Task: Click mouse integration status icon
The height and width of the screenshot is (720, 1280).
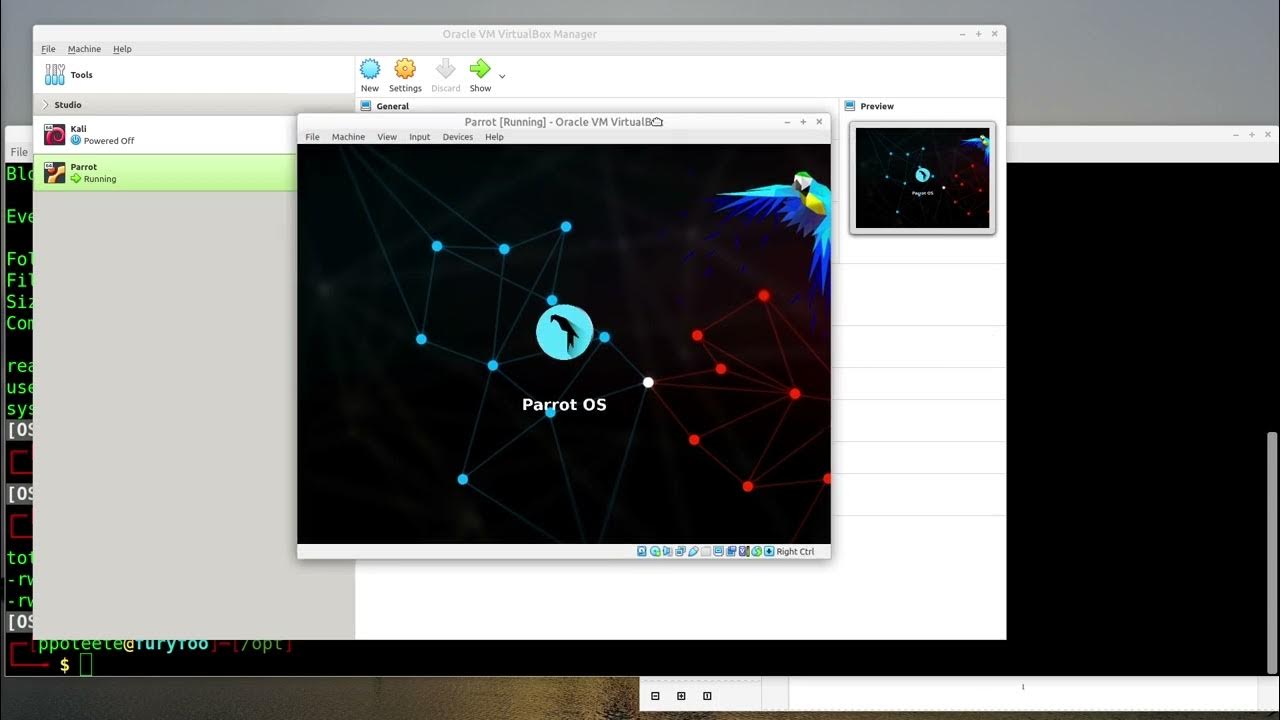Action: [x=756, y=551]
